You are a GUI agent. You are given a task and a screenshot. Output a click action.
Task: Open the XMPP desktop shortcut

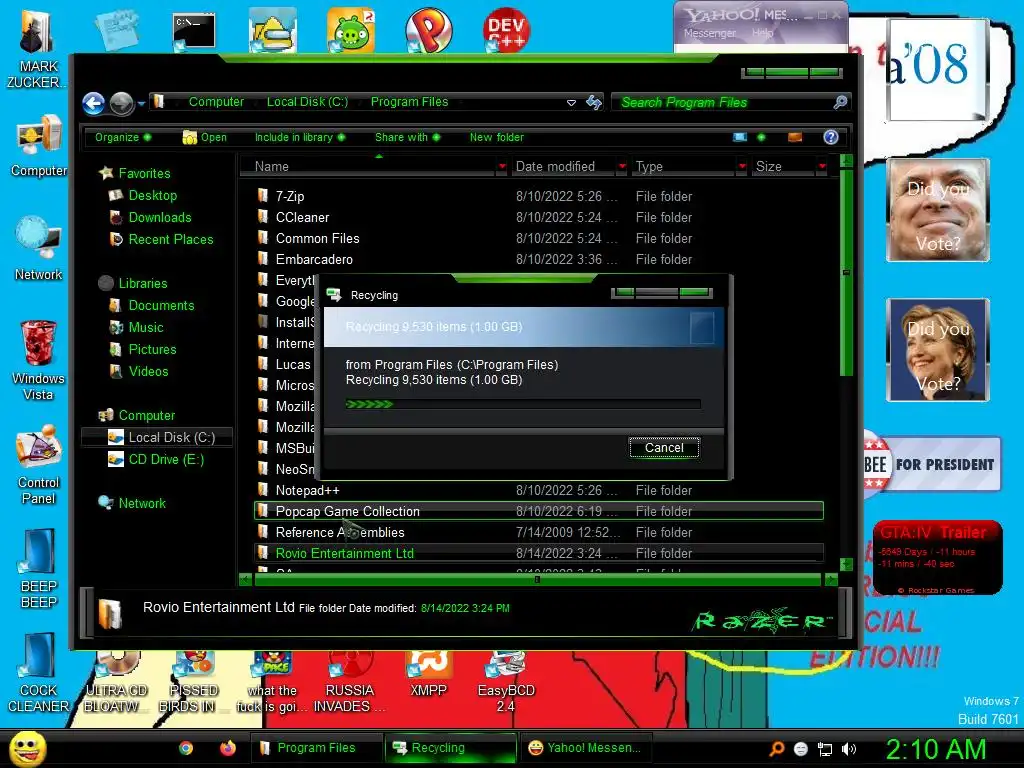click(x=428, y=675)
